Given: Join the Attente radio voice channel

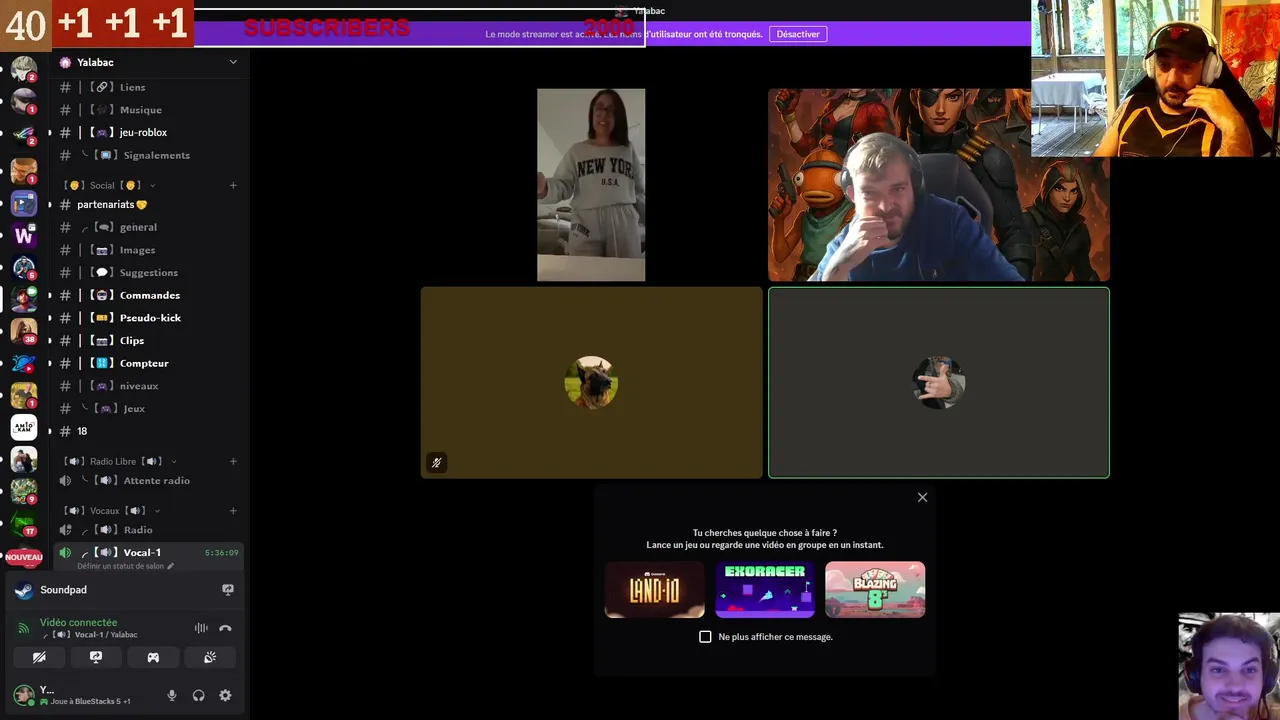Looking at the screenshot, I should click(148, 480).
